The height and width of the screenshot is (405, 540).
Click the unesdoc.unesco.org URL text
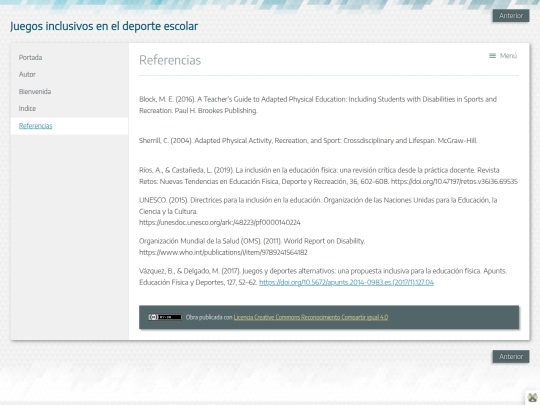tap(220, 222)
